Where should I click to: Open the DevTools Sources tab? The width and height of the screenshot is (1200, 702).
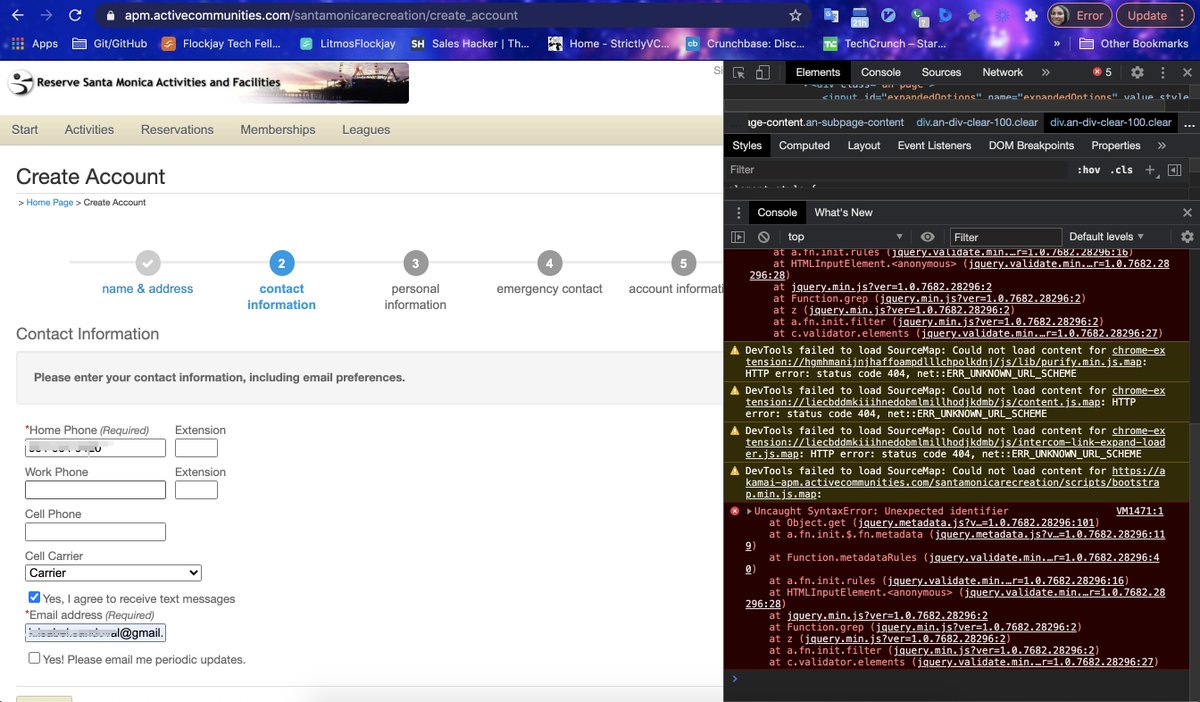coord(941,72)
